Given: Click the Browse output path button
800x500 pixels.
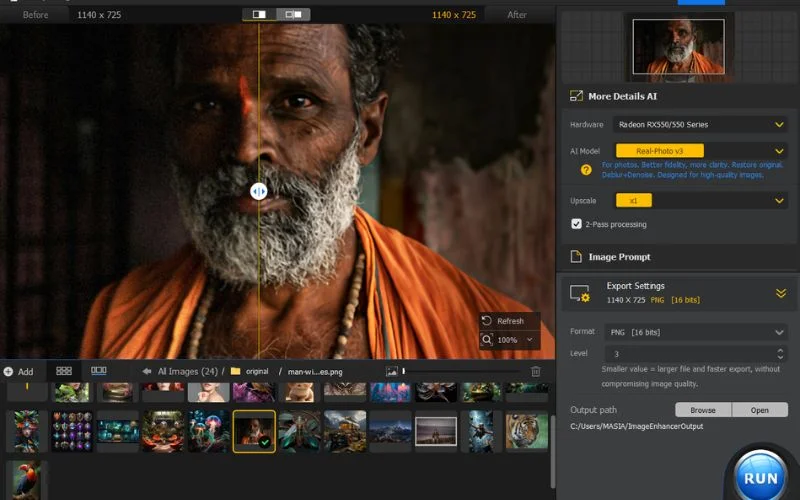Looking at the screenshot, I should tap(703, 410).
